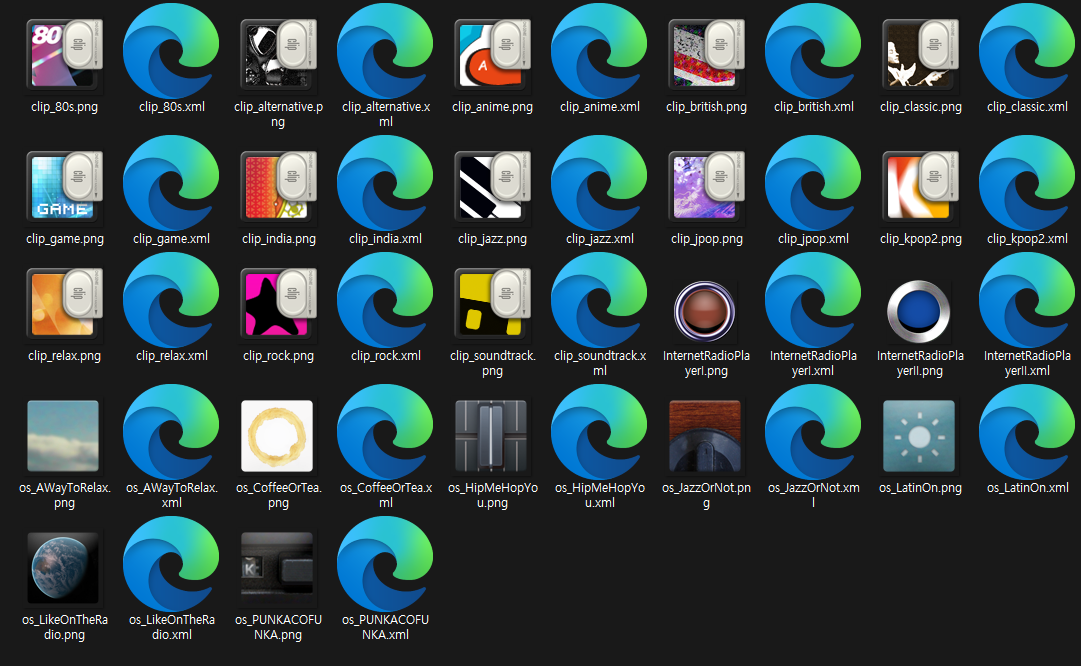This screenshot has width=1081, height=666.
Task: Select the clip_relax.xml Edge icon
Action: point(171,300)
